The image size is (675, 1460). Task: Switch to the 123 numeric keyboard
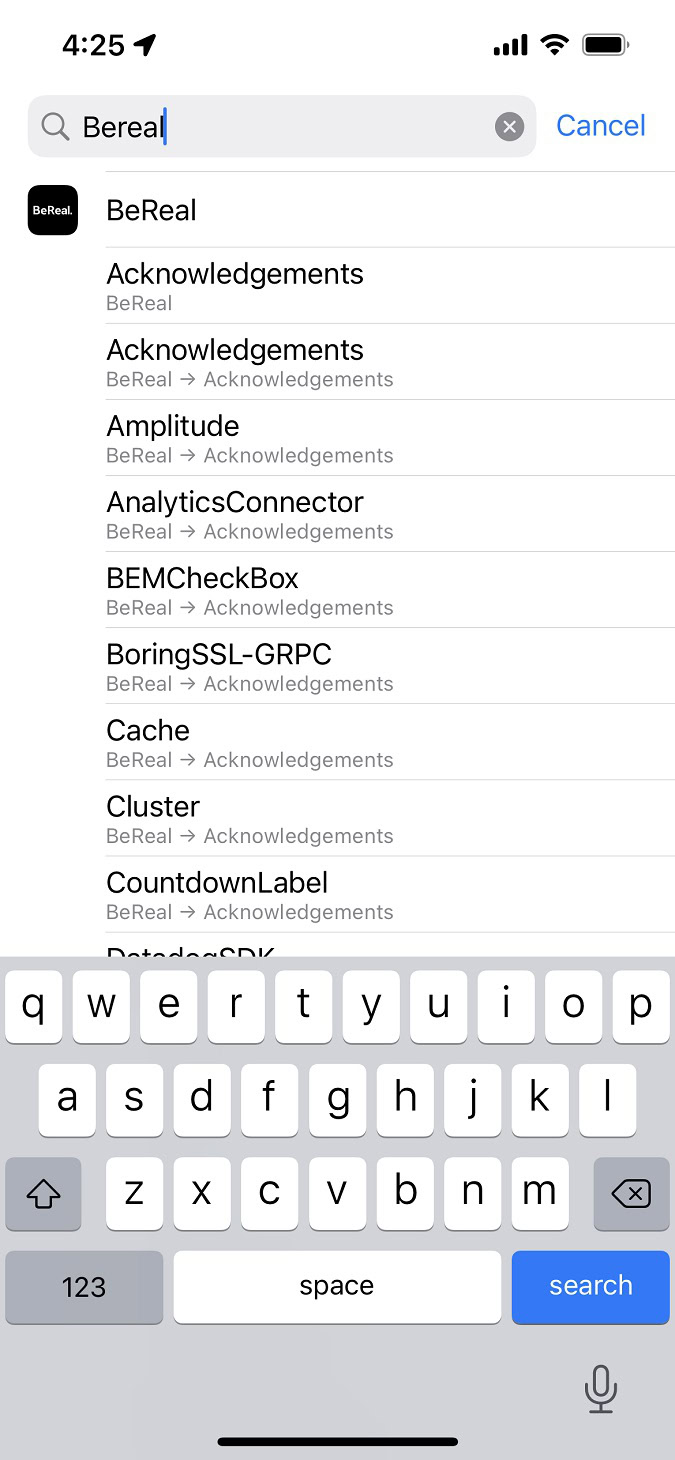click(84, 1287)
